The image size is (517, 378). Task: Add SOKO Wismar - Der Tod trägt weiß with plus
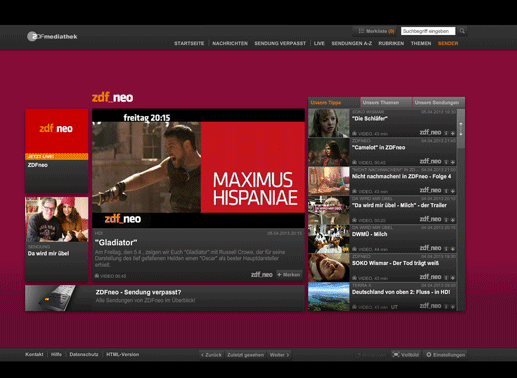(x=453, y=278)
